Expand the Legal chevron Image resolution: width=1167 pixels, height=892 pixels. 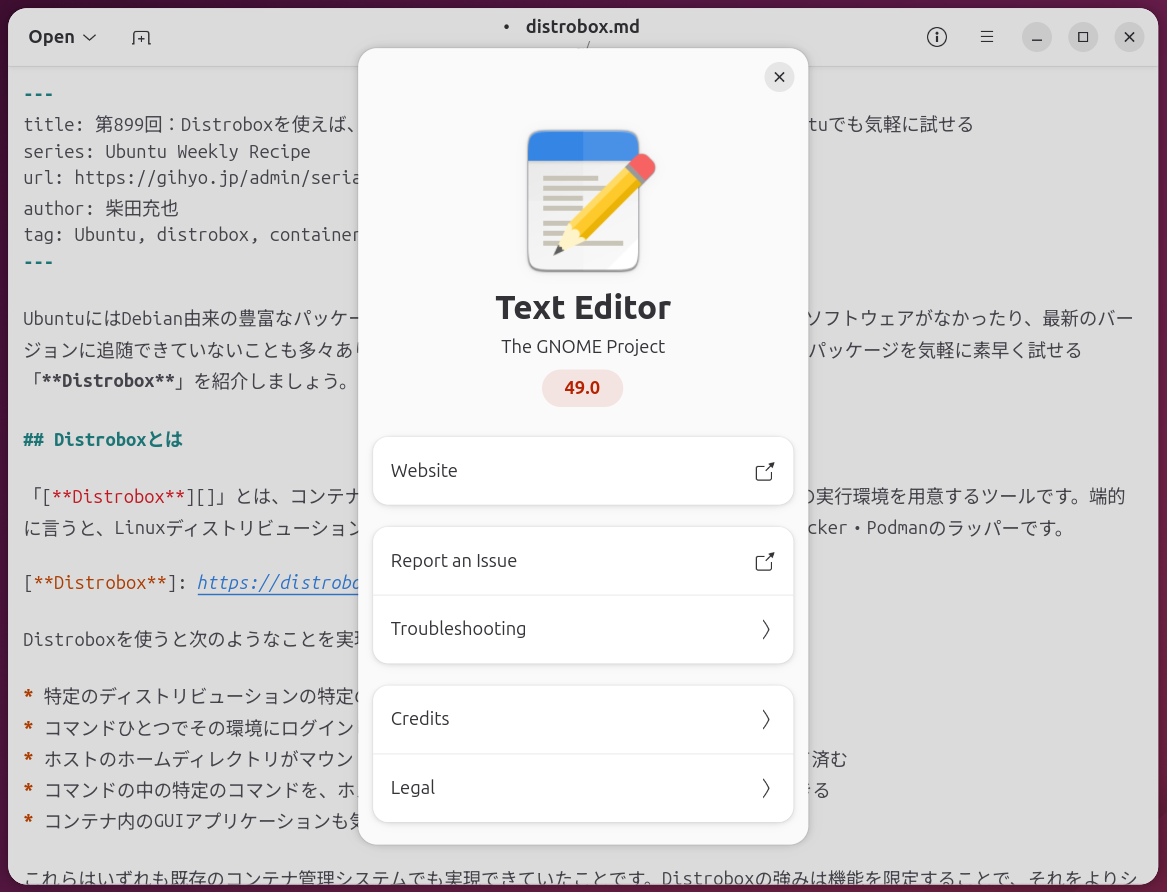(x=766, y=788)
